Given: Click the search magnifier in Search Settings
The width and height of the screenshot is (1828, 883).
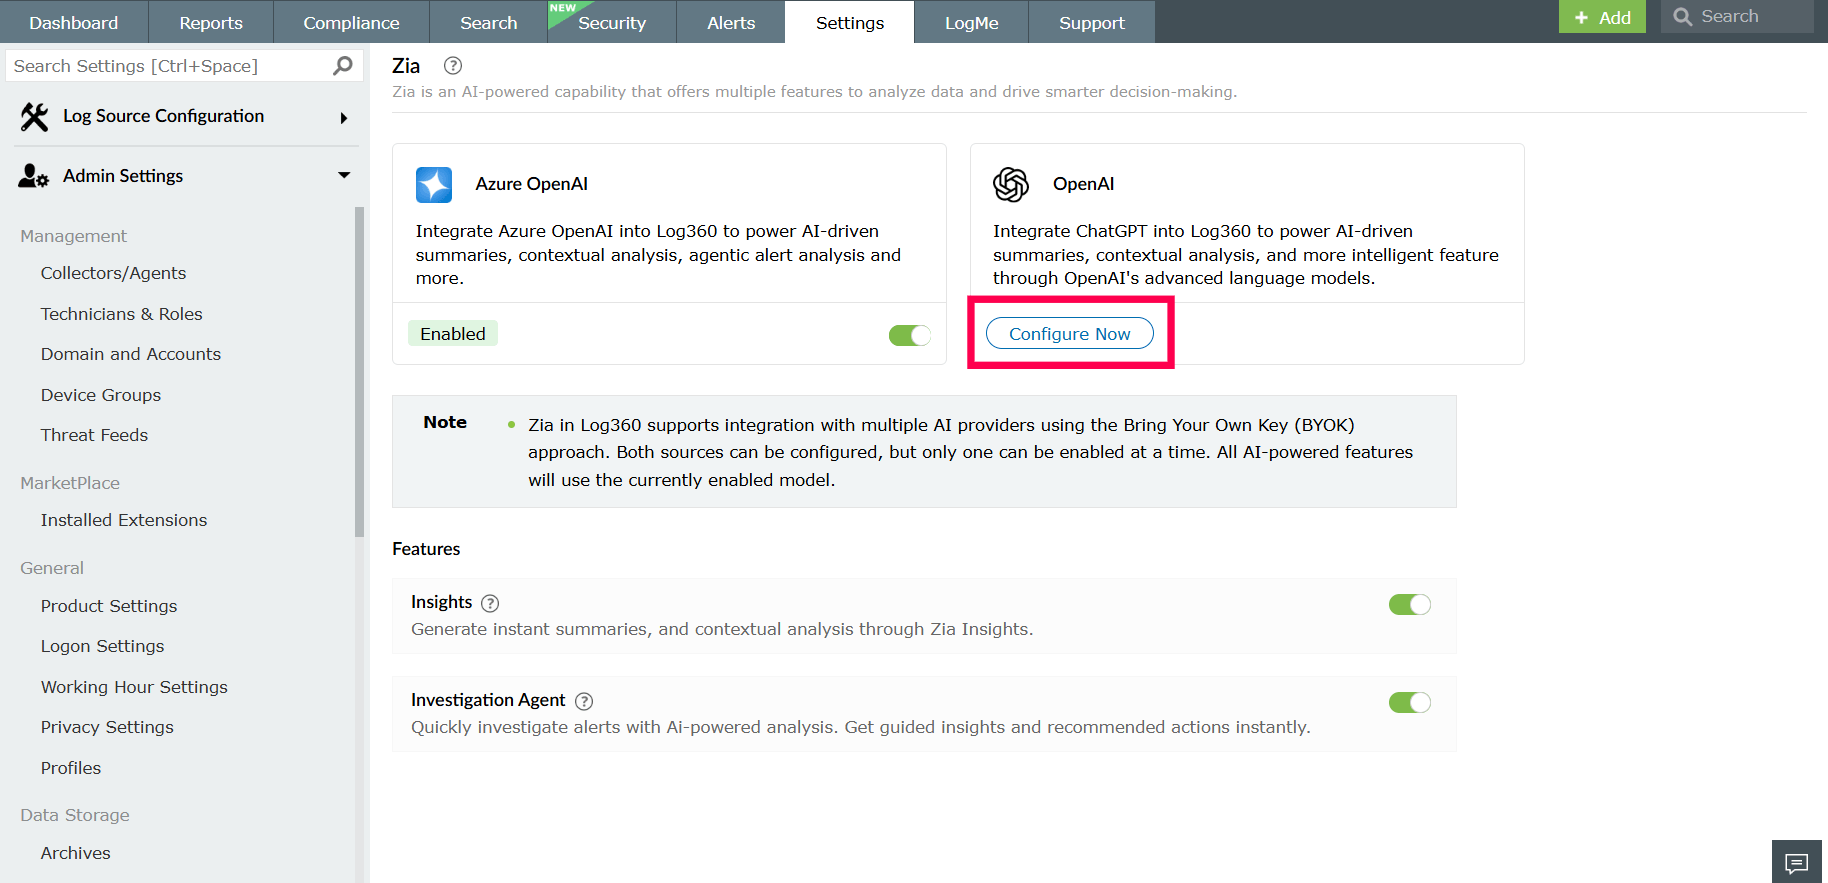Looking at the screenshot, I should point(343,66).
